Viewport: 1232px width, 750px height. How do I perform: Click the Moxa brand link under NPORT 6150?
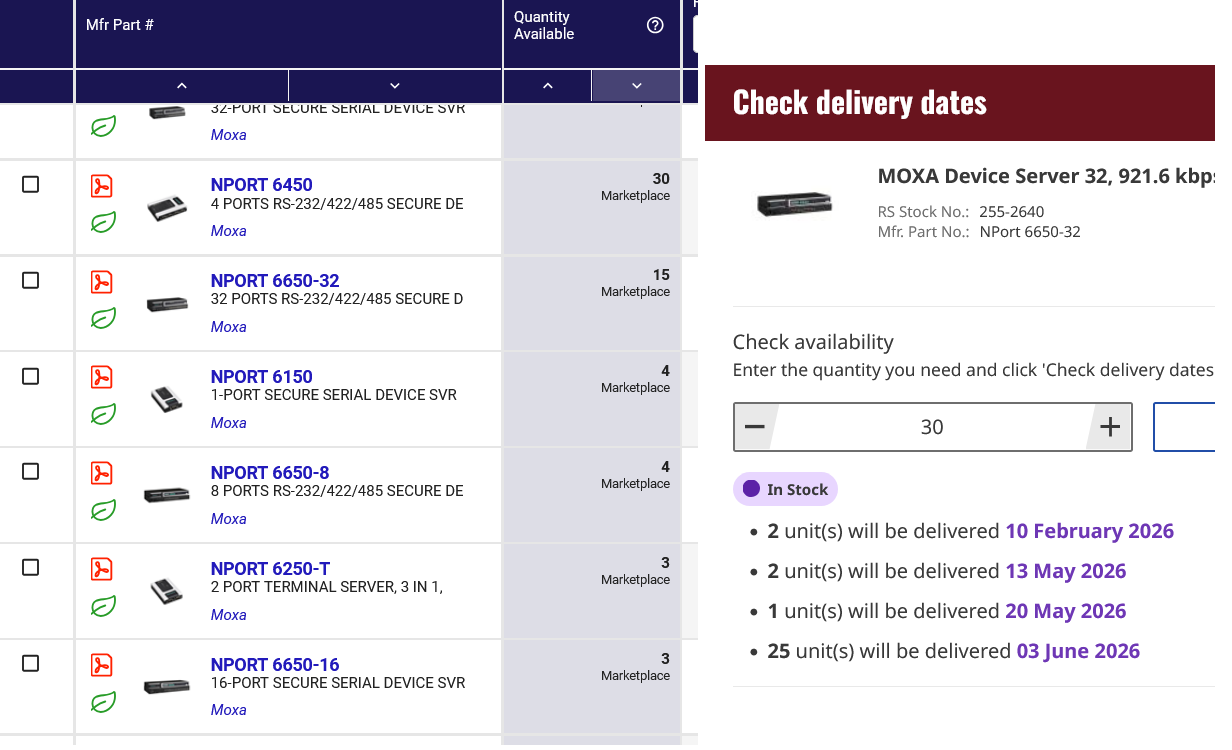[x=229, y=423]
